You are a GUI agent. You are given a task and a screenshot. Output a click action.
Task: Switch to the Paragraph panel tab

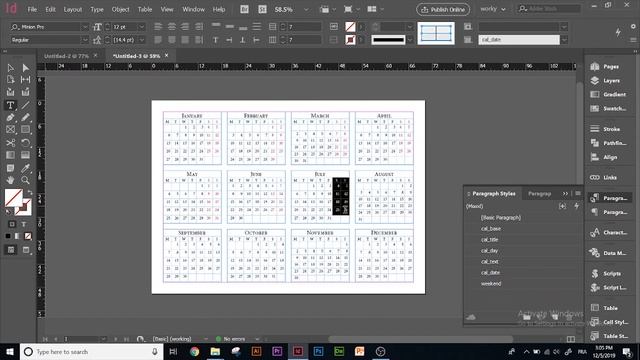pos(539,194)
